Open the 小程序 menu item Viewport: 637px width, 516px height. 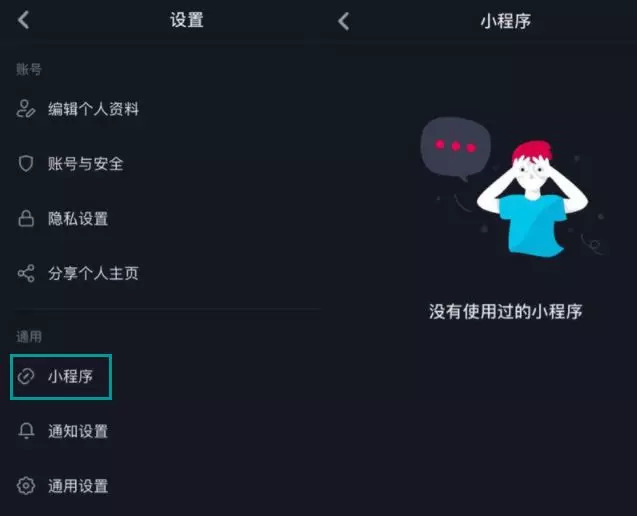61,377
